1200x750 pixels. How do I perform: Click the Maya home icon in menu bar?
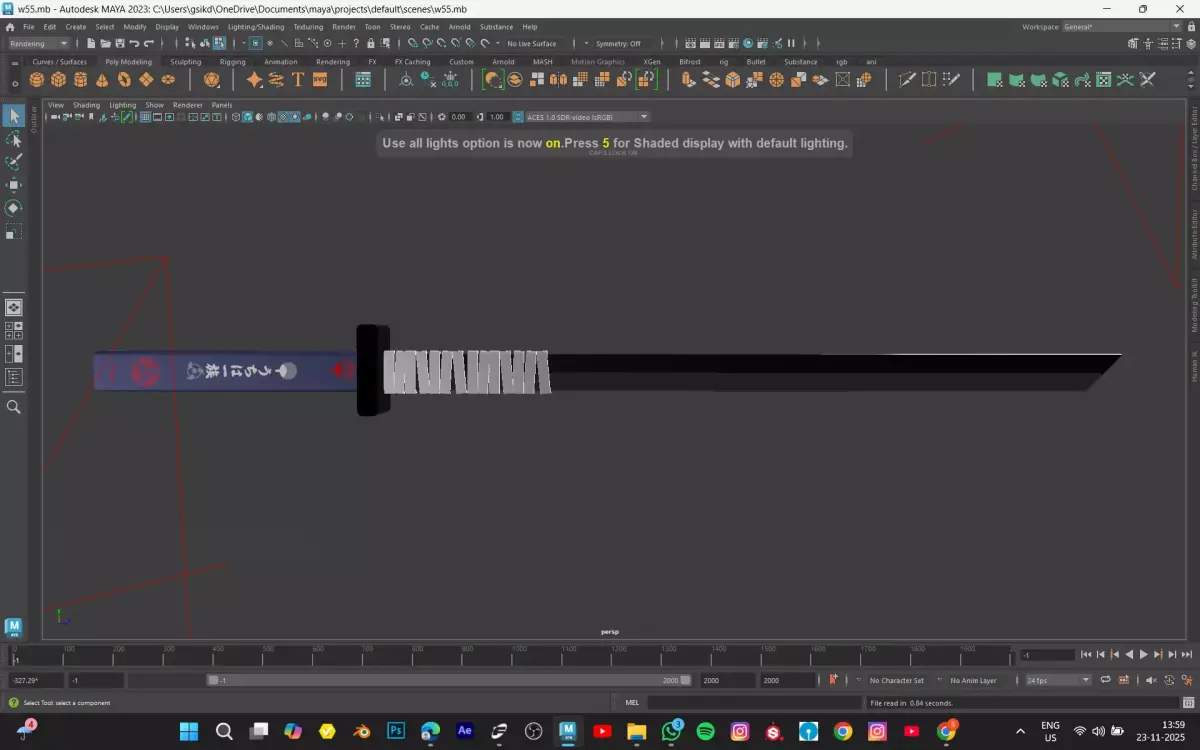[10, 27]
